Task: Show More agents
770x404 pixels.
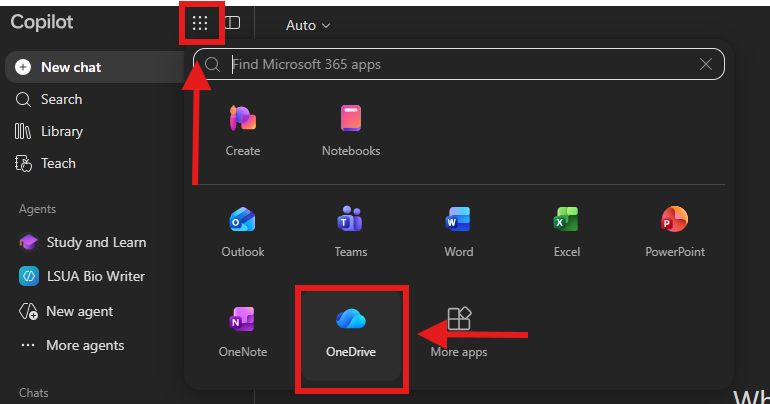Action: click(x=72, y=346)
